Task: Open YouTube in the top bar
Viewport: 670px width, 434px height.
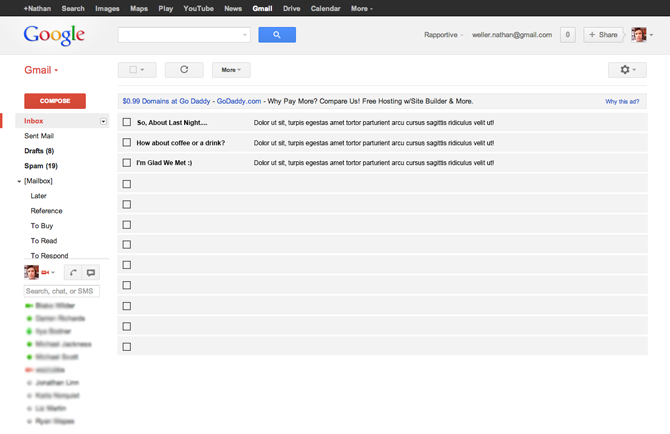Action: [x=198, y=8]
